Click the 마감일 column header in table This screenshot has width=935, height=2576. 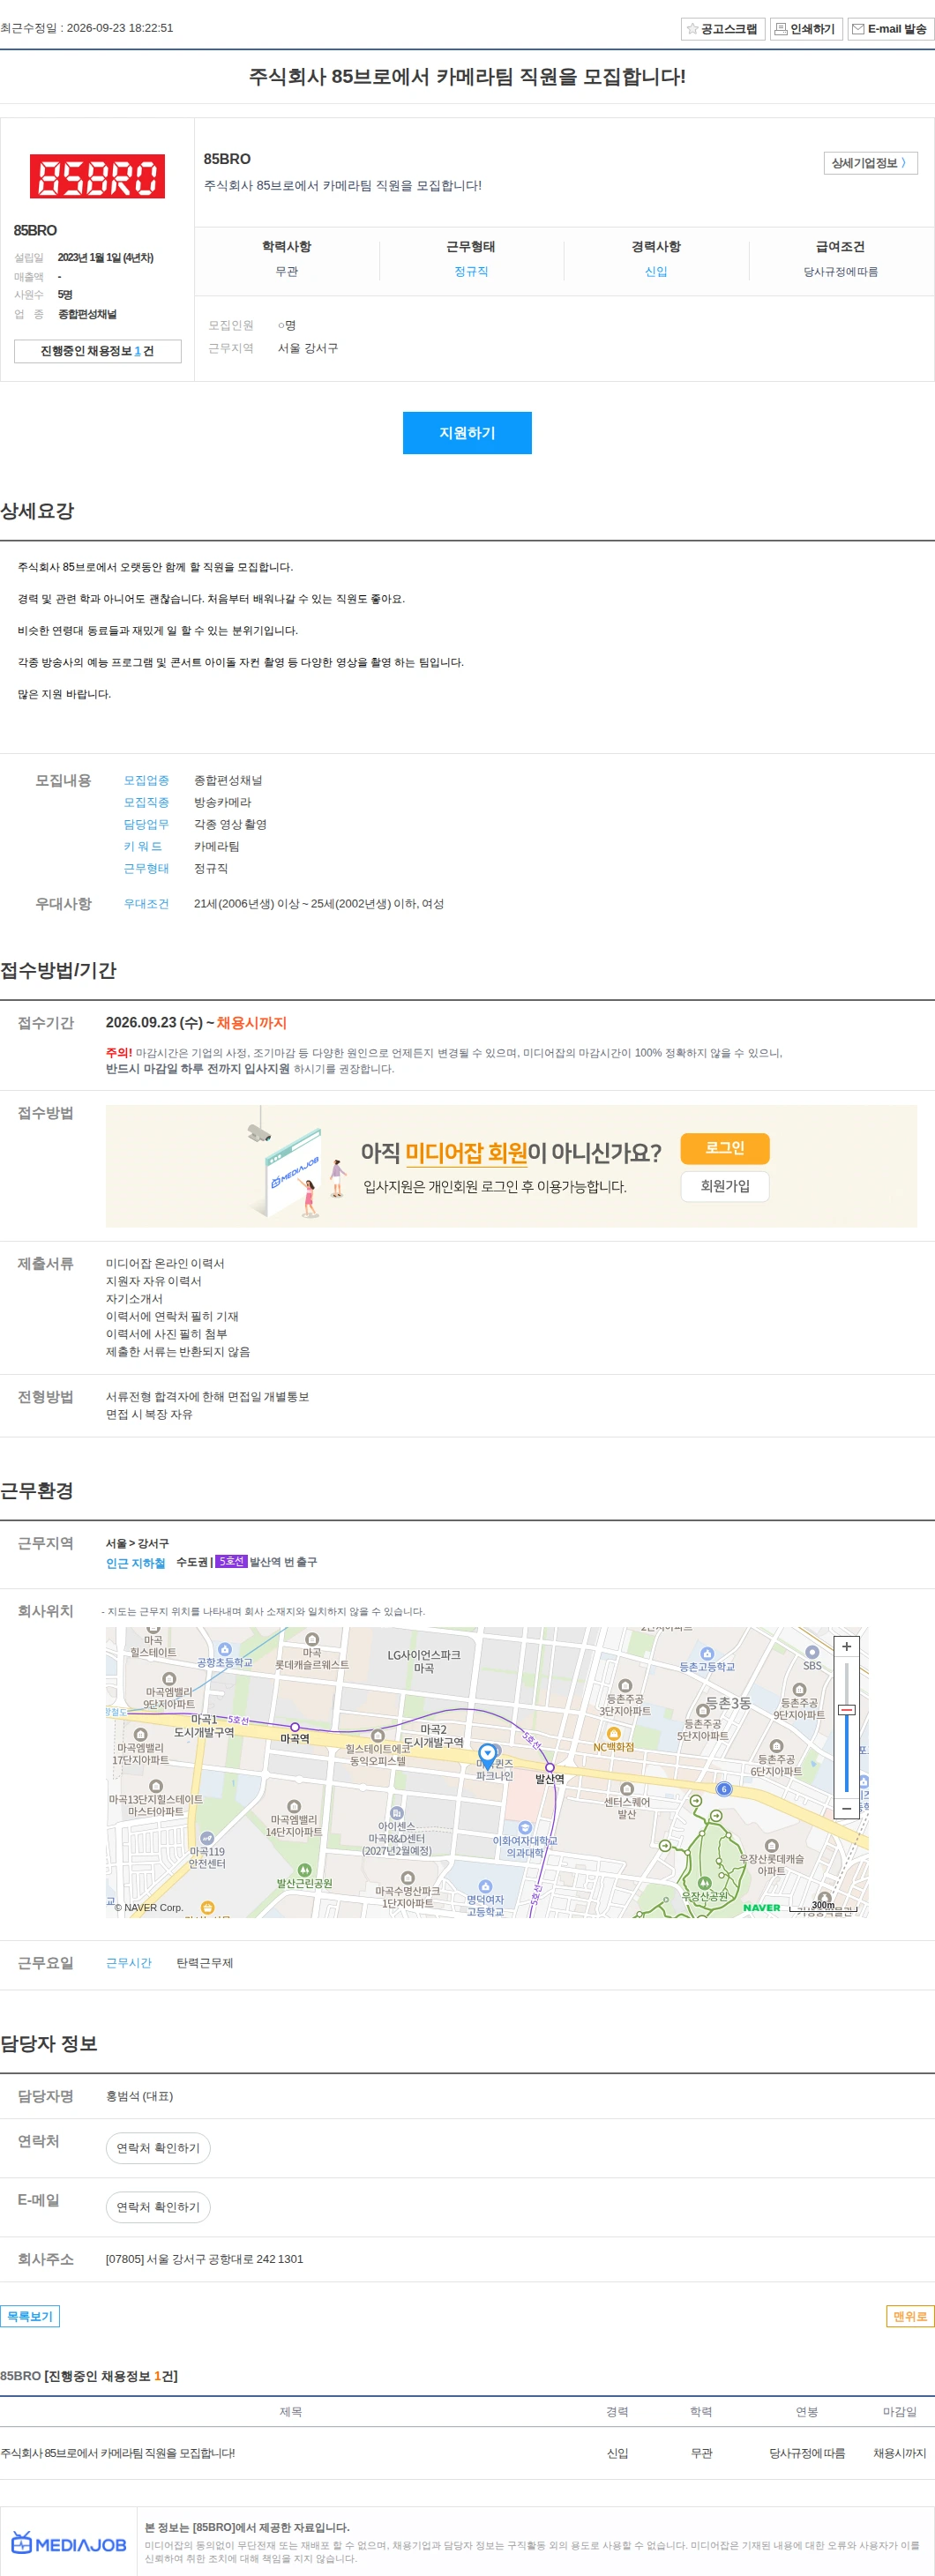click(x=899, y=2412)
